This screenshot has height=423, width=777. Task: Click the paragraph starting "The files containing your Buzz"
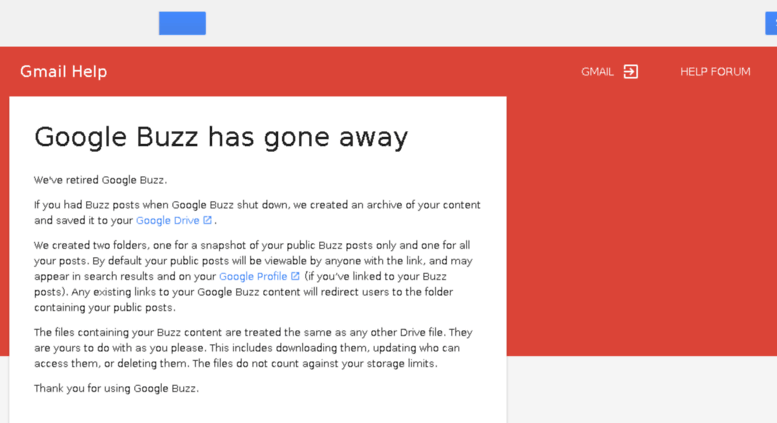[253, 348]
